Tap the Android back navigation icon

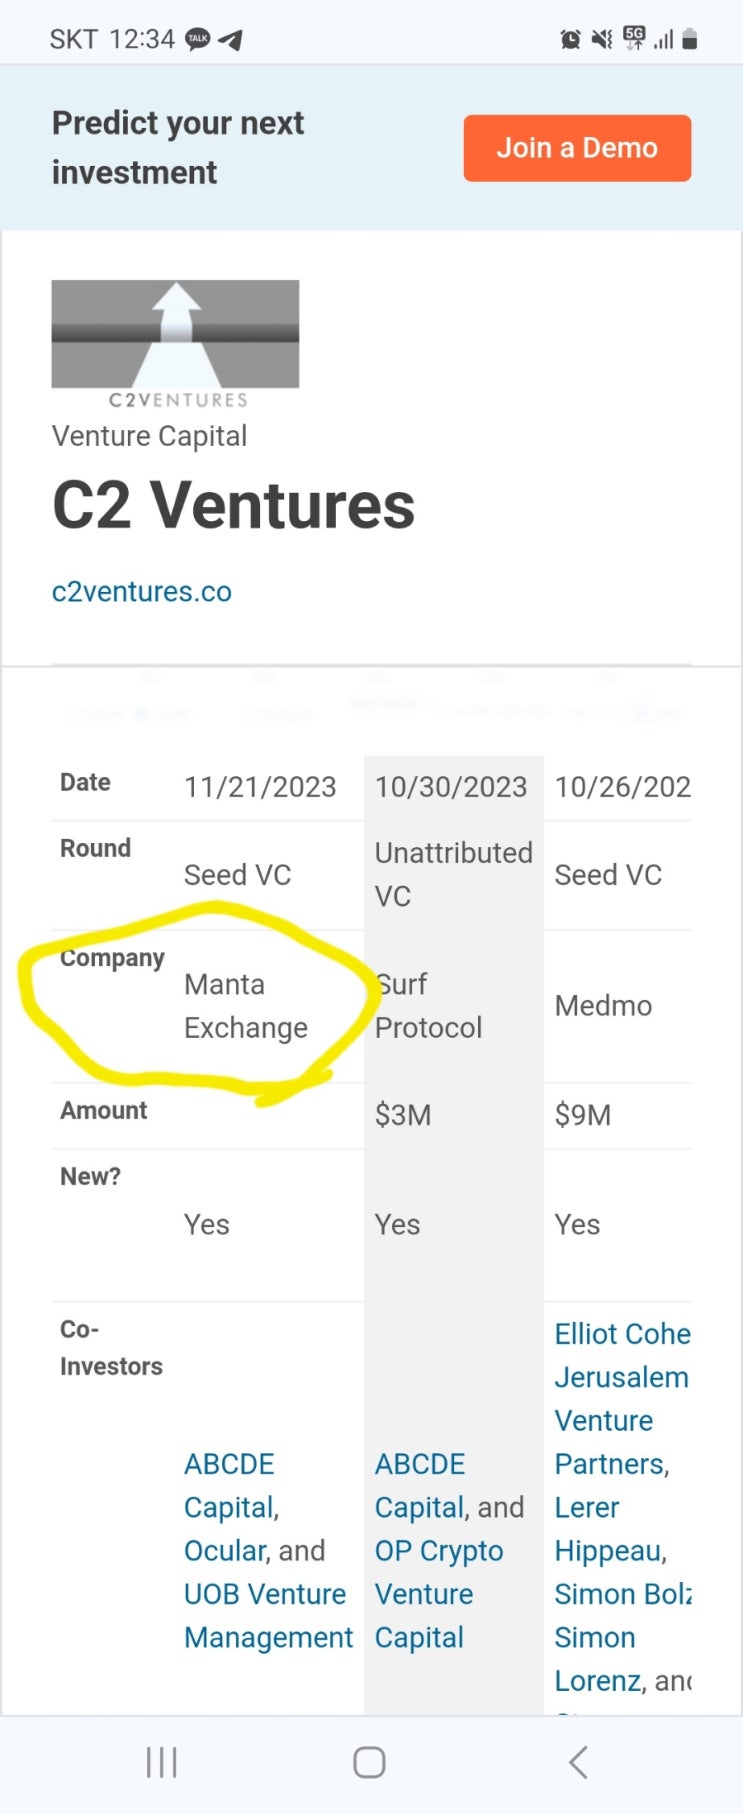pos(578,1762)
